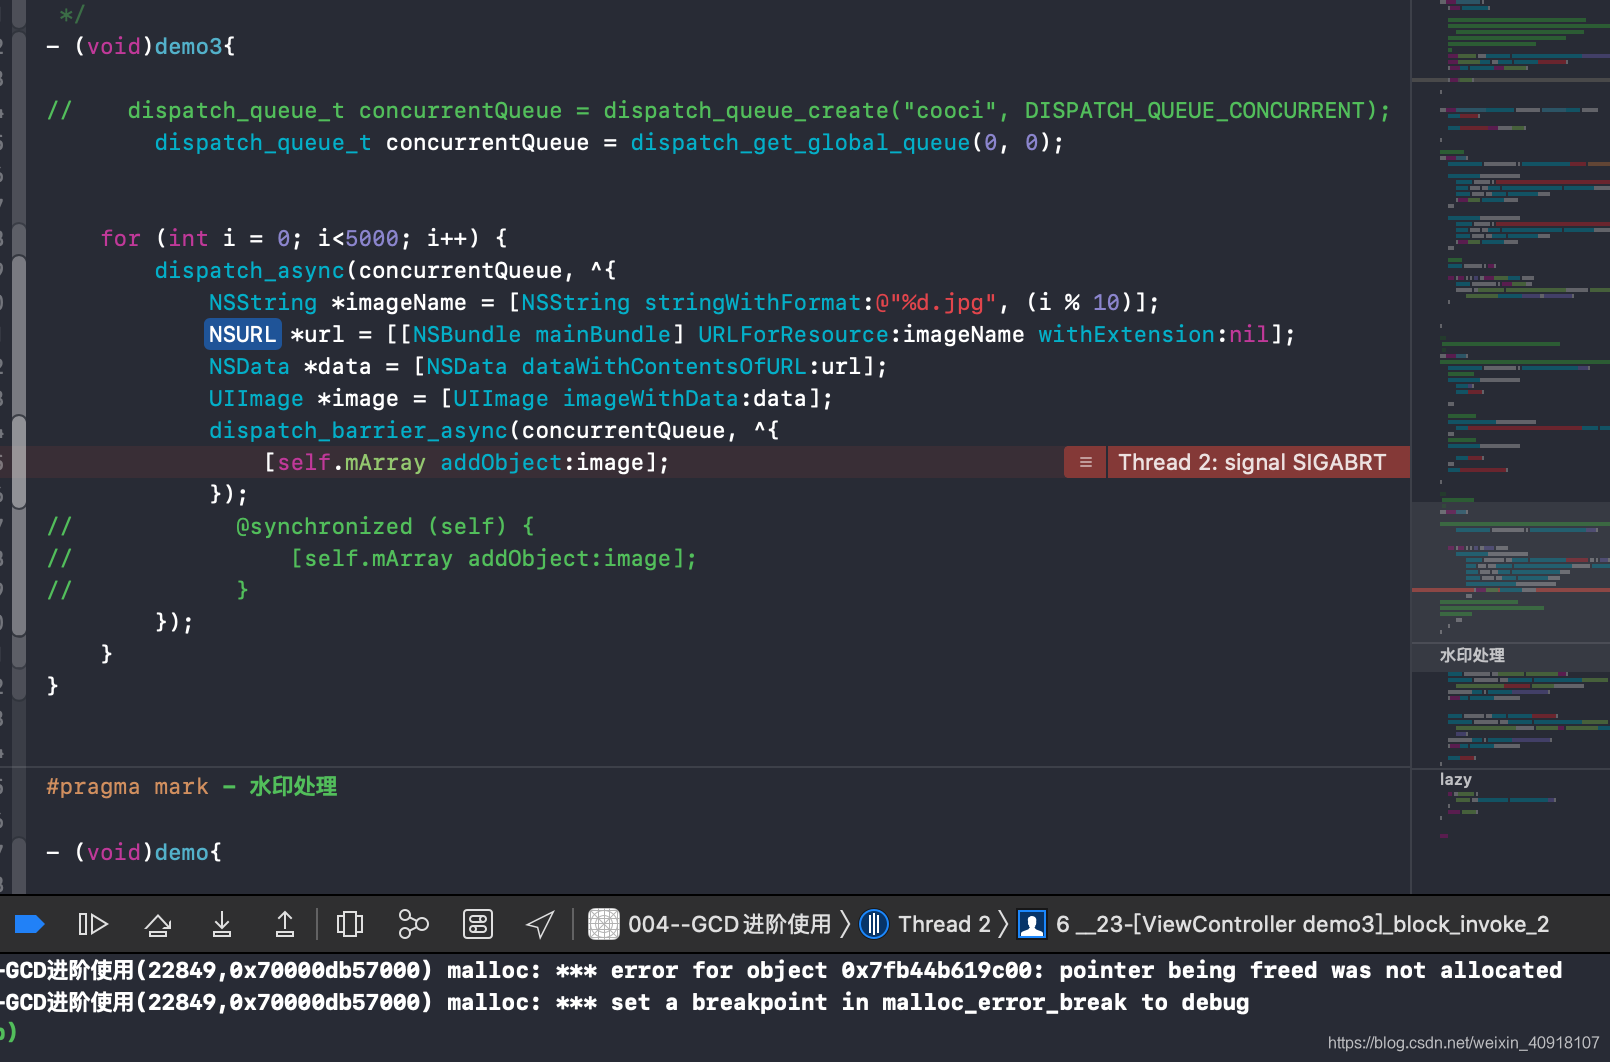Click the commented @synchronized (self) line
This screenshot has width=1610, height=1062.
[x=385, y=526]
